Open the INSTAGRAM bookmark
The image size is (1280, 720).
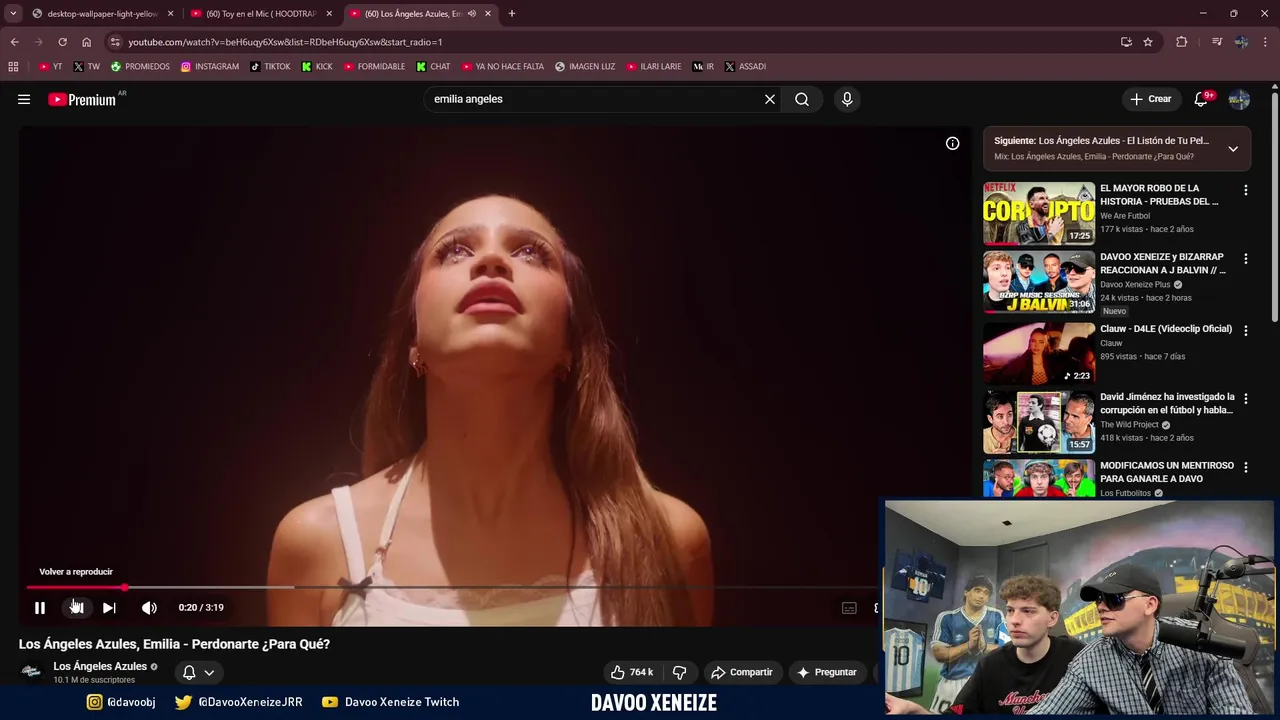pos(210,67)
